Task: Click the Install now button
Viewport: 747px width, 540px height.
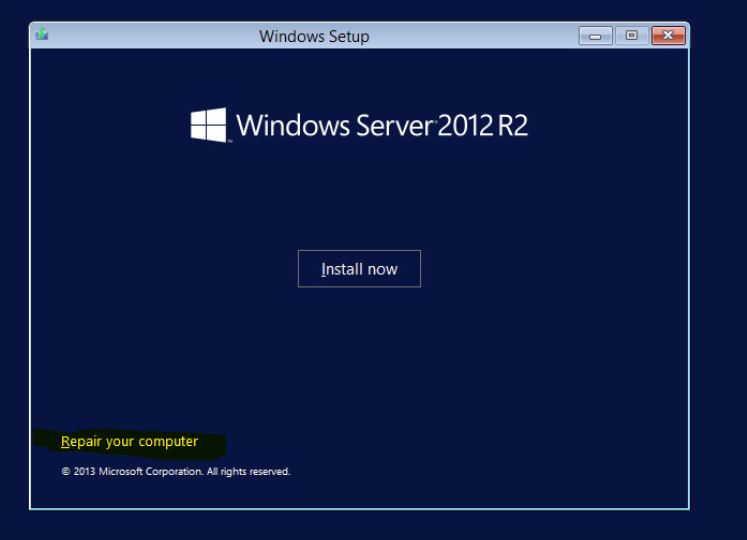Action: (359, 269)
